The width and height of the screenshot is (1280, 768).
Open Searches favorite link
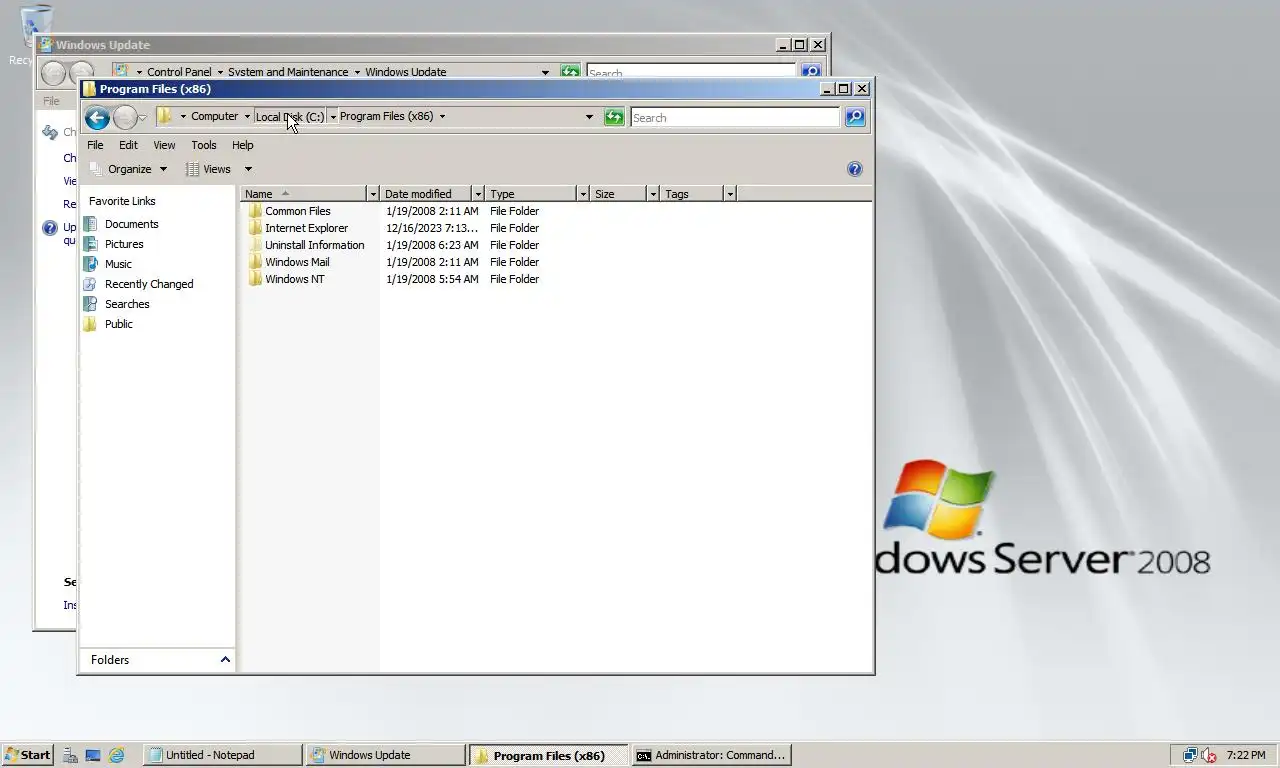(127, 304)
